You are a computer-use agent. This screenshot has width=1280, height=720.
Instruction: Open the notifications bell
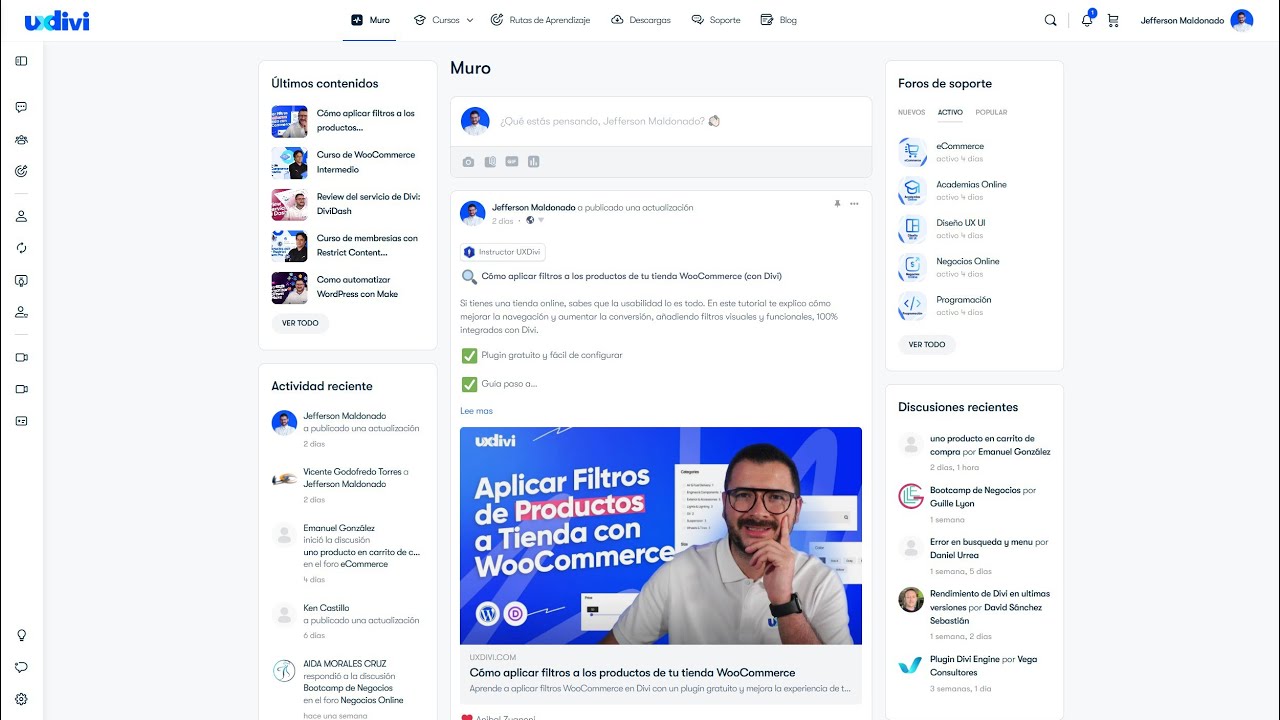(1087, 20)
